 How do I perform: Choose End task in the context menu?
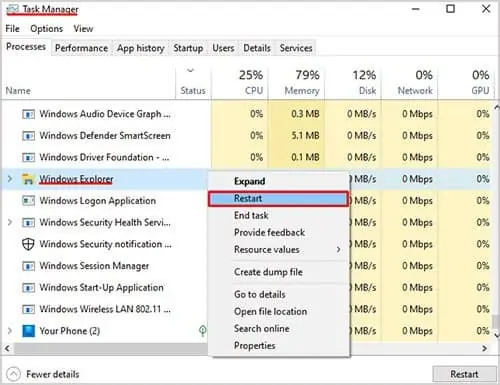279,215
